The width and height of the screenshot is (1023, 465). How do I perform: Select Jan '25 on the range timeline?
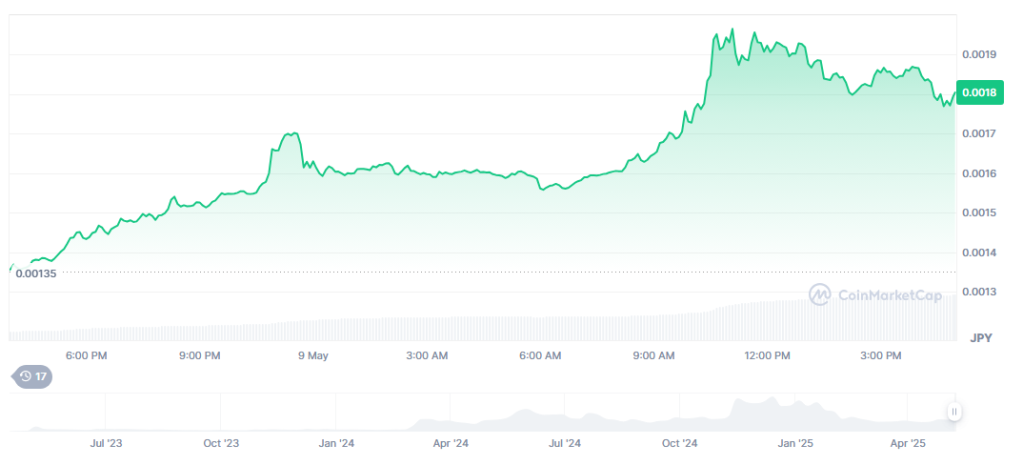[796, 442]
